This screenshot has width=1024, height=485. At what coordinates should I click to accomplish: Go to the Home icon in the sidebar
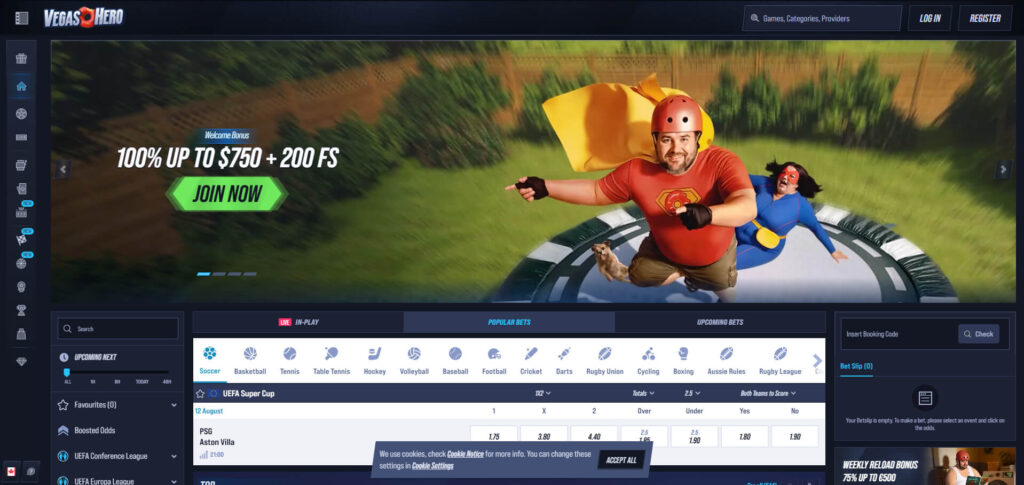click(x=22, y=86)
